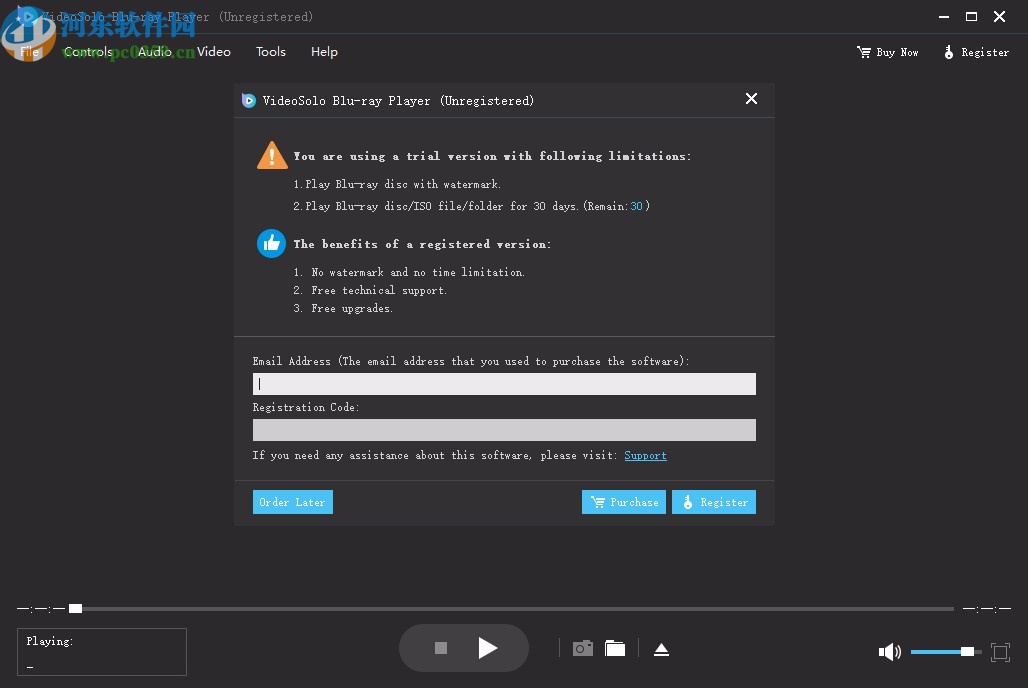Minimize the player window
The image size is (1028, 688).
point(944,16)
